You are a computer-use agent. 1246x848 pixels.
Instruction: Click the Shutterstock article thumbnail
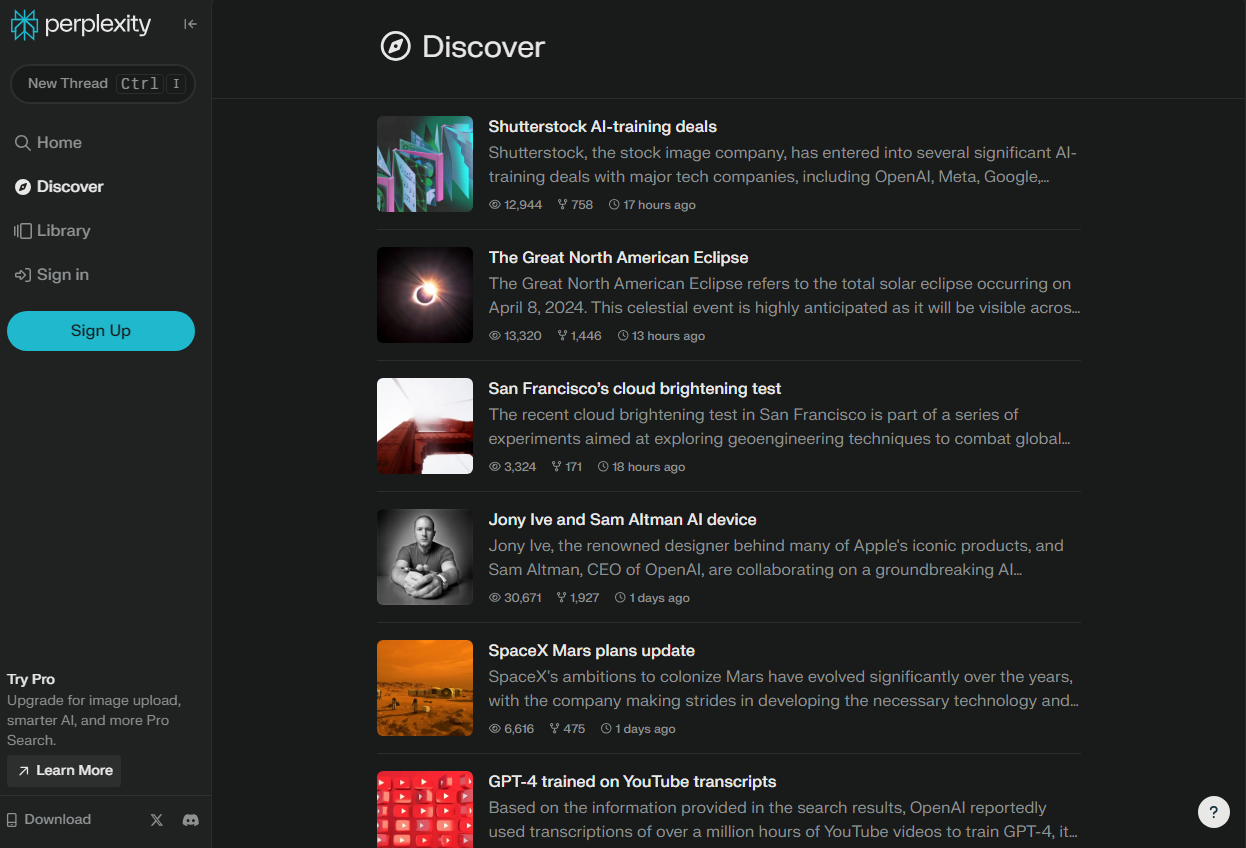click(x=425, y=164)
